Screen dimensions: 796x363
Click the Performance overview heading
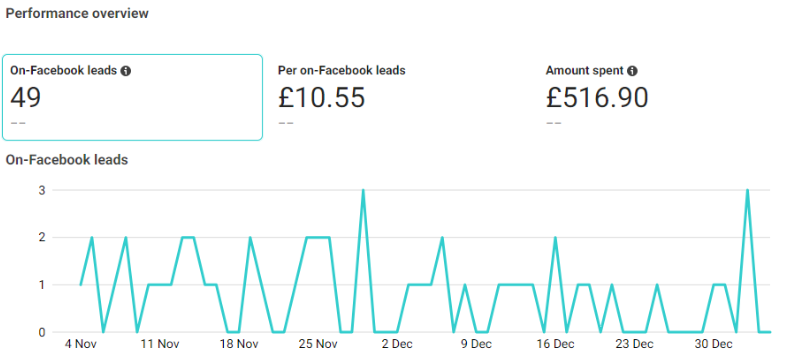click(x=77, y=13)
